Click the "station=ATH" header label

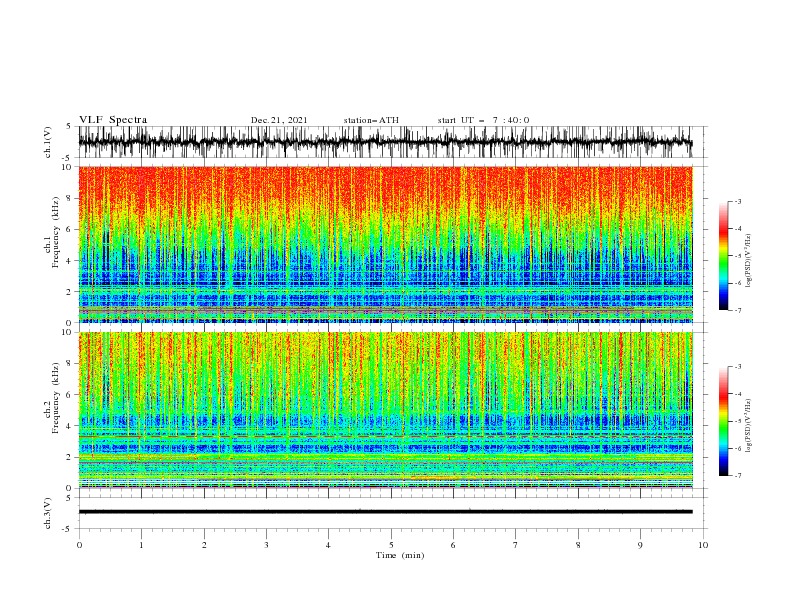[371, 120]
